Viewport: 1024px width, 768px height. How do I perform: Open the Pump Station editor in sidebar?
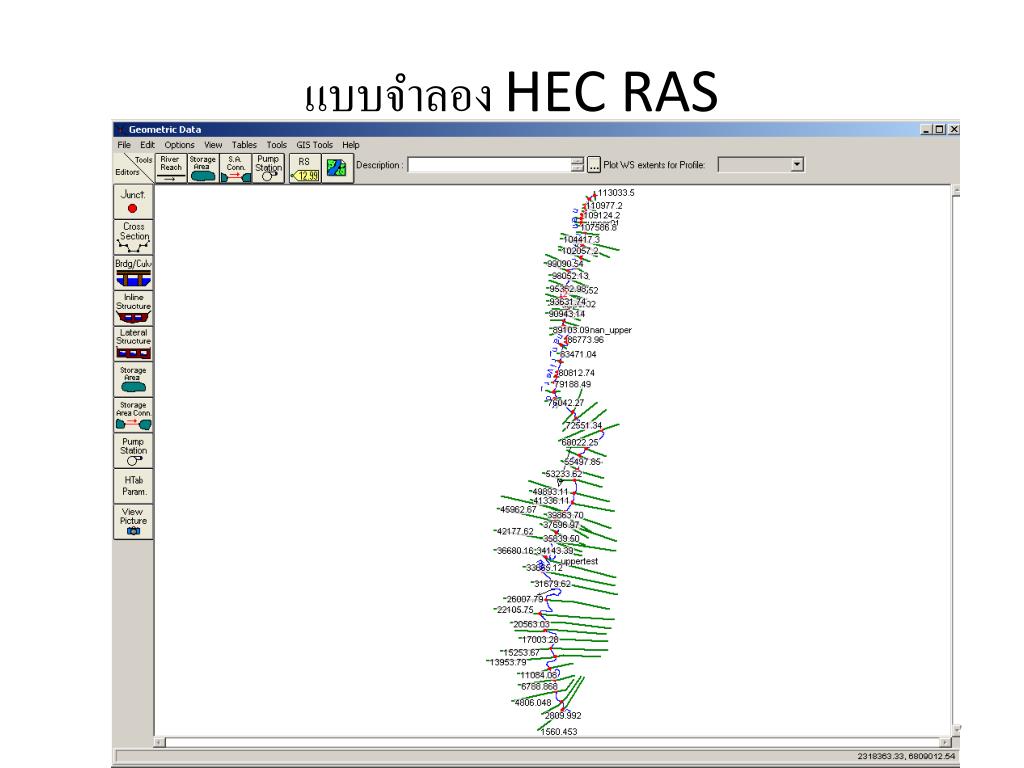tap(133, 451)
